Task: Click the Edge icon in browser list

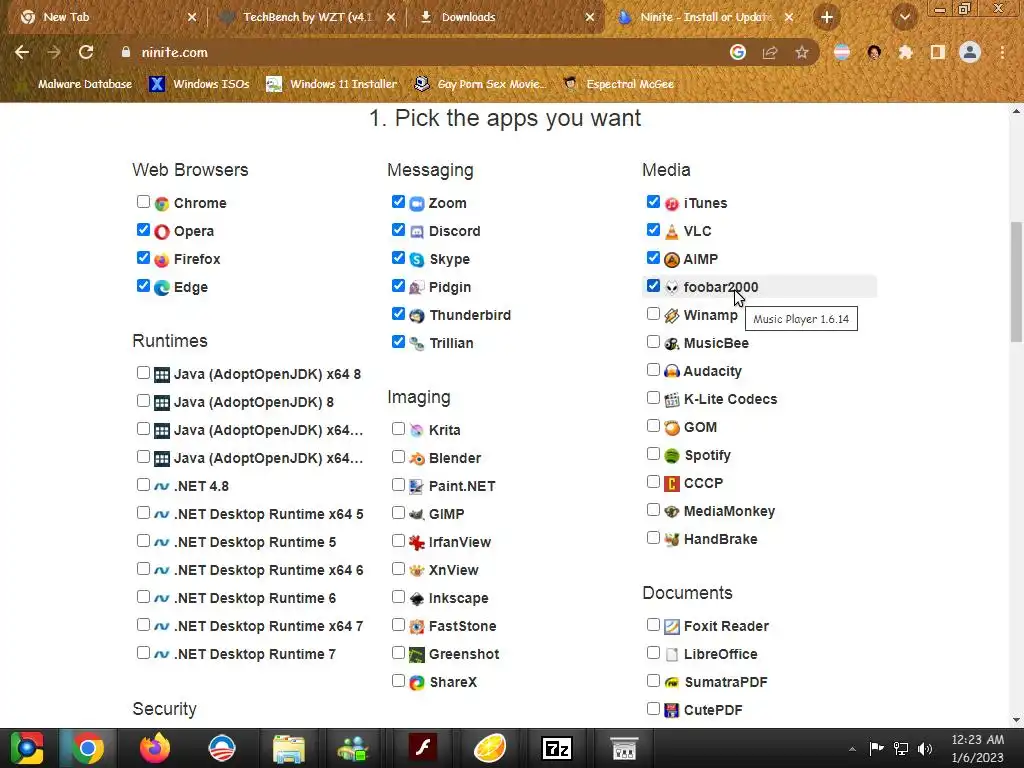Action: 161,287
